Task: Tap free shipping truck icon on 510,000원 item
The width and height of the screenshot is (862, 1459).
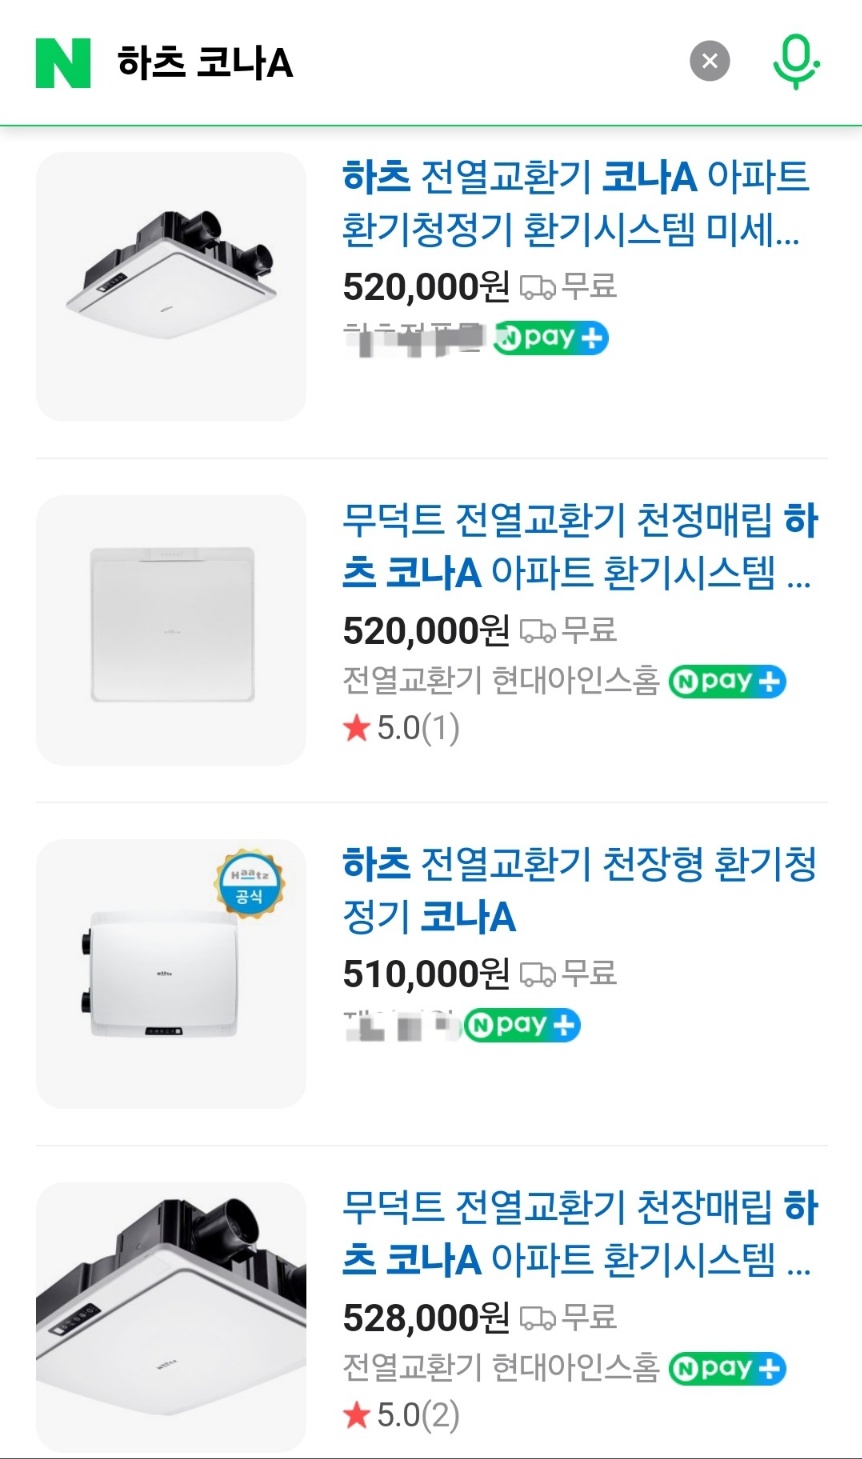Action: pos(538,974)
